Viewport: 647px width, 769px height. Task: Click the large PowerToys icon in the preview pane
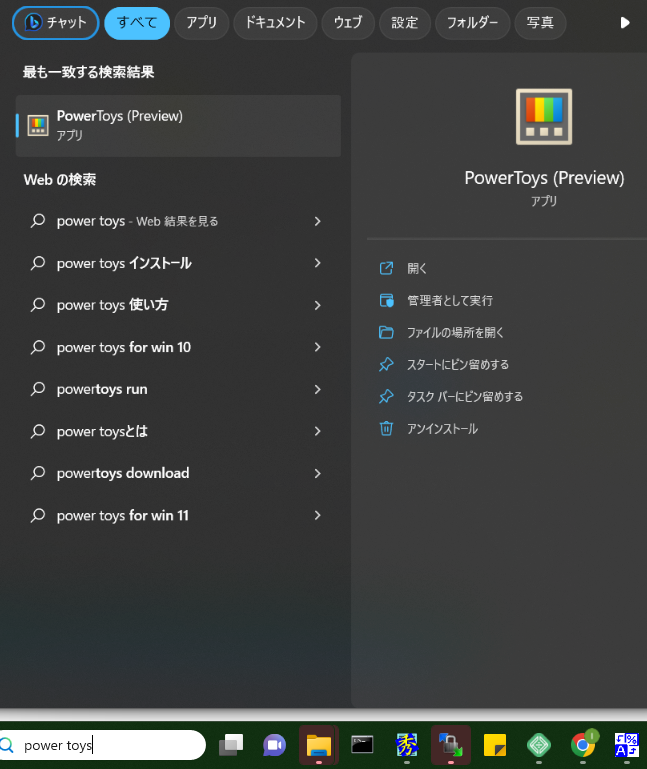click(x=543, y=117)
